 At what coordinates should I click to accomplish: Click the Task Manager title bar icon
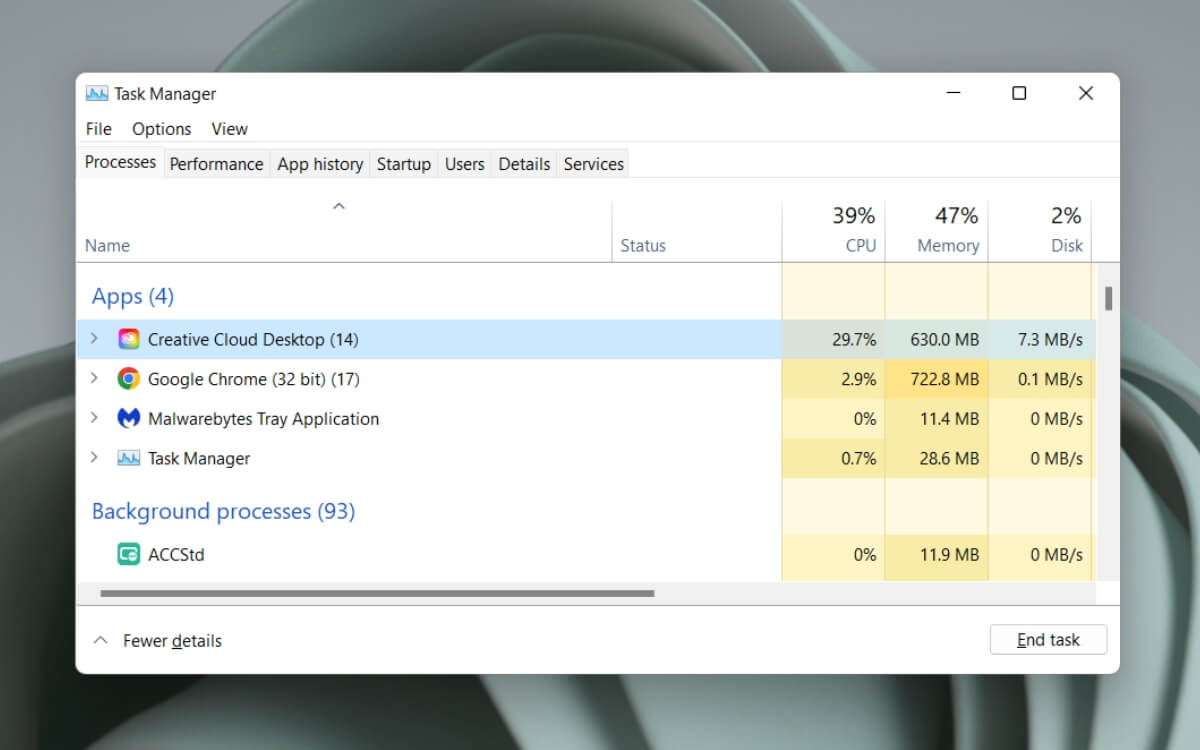[x=97, y=93]
